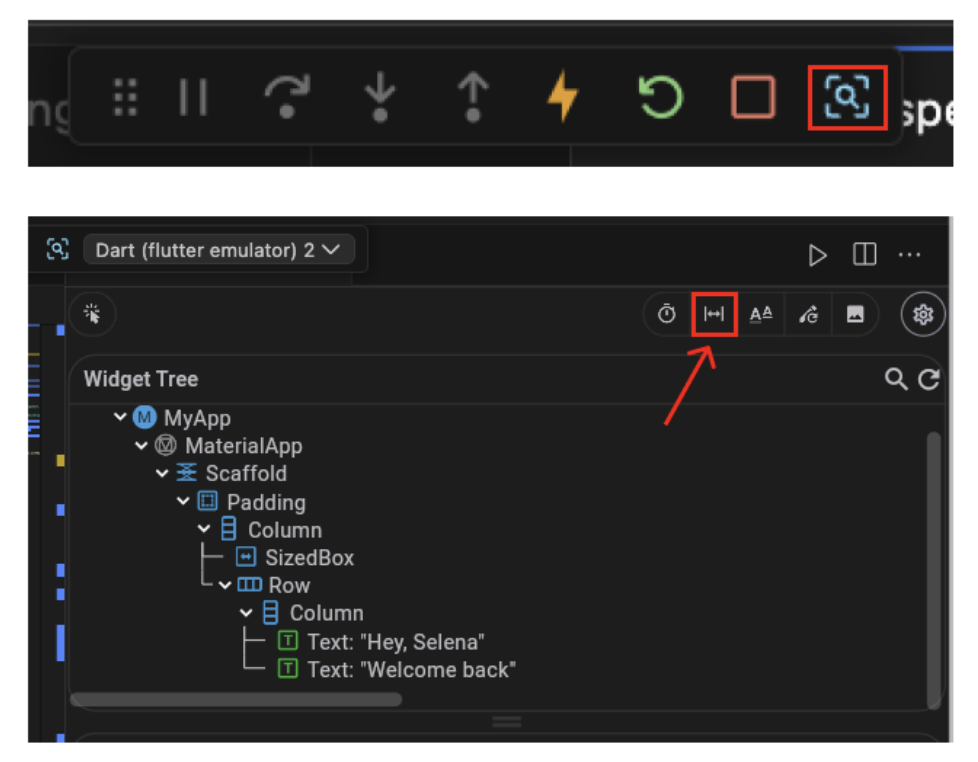This screenshot has height=762, width=978.
Task: Open the Dart (flutter emulator) 2 dropdown
Action: tap(219, 250)
